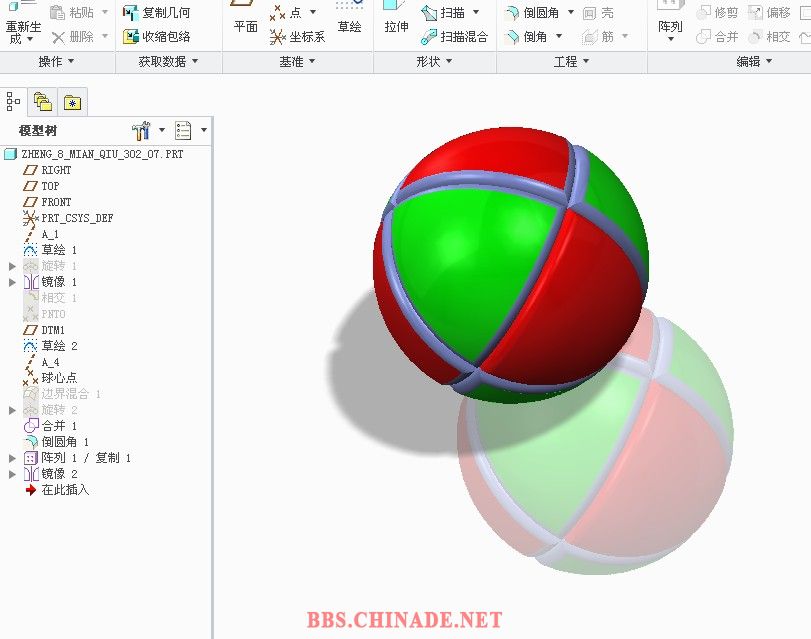Select PNT0 in the model tree
Image resolution: width=811 pixels, height=639 pixels.
tap(44, 314)
